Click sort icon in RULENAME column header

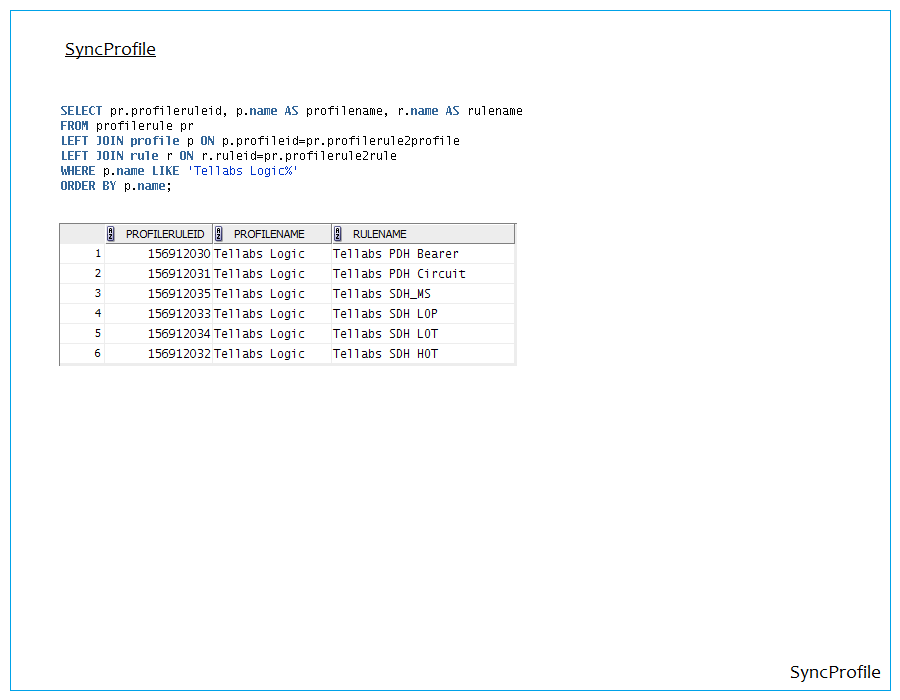338,234
